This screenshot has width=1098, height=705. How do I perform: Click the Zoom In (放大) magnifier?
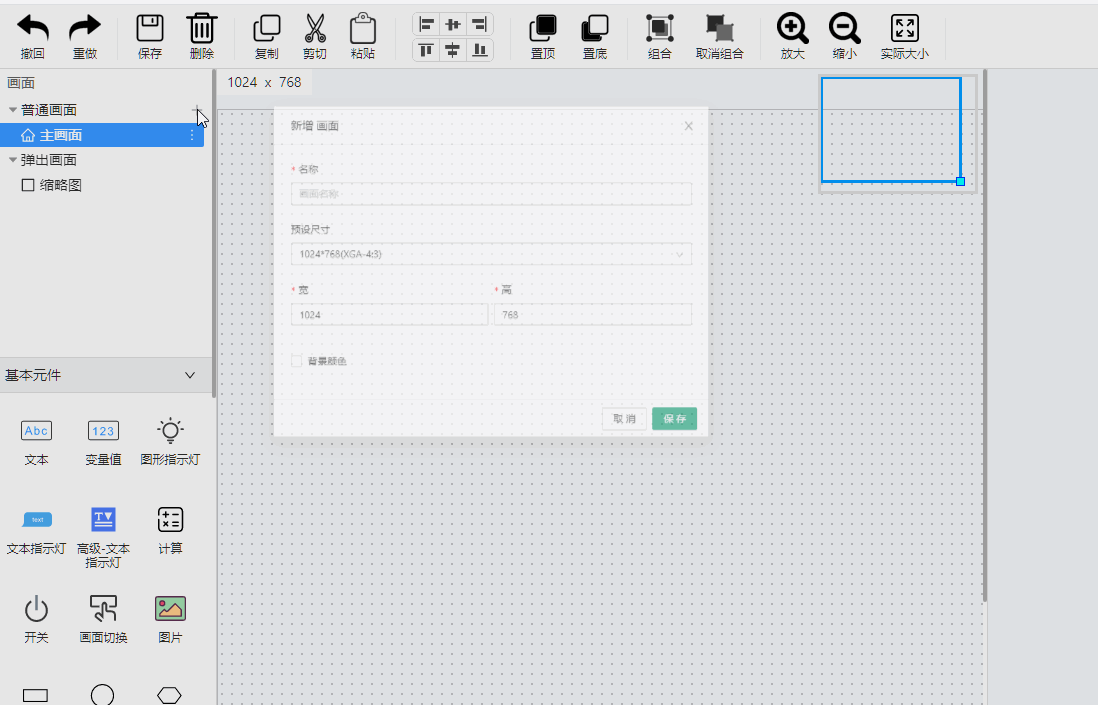[792, 28]
